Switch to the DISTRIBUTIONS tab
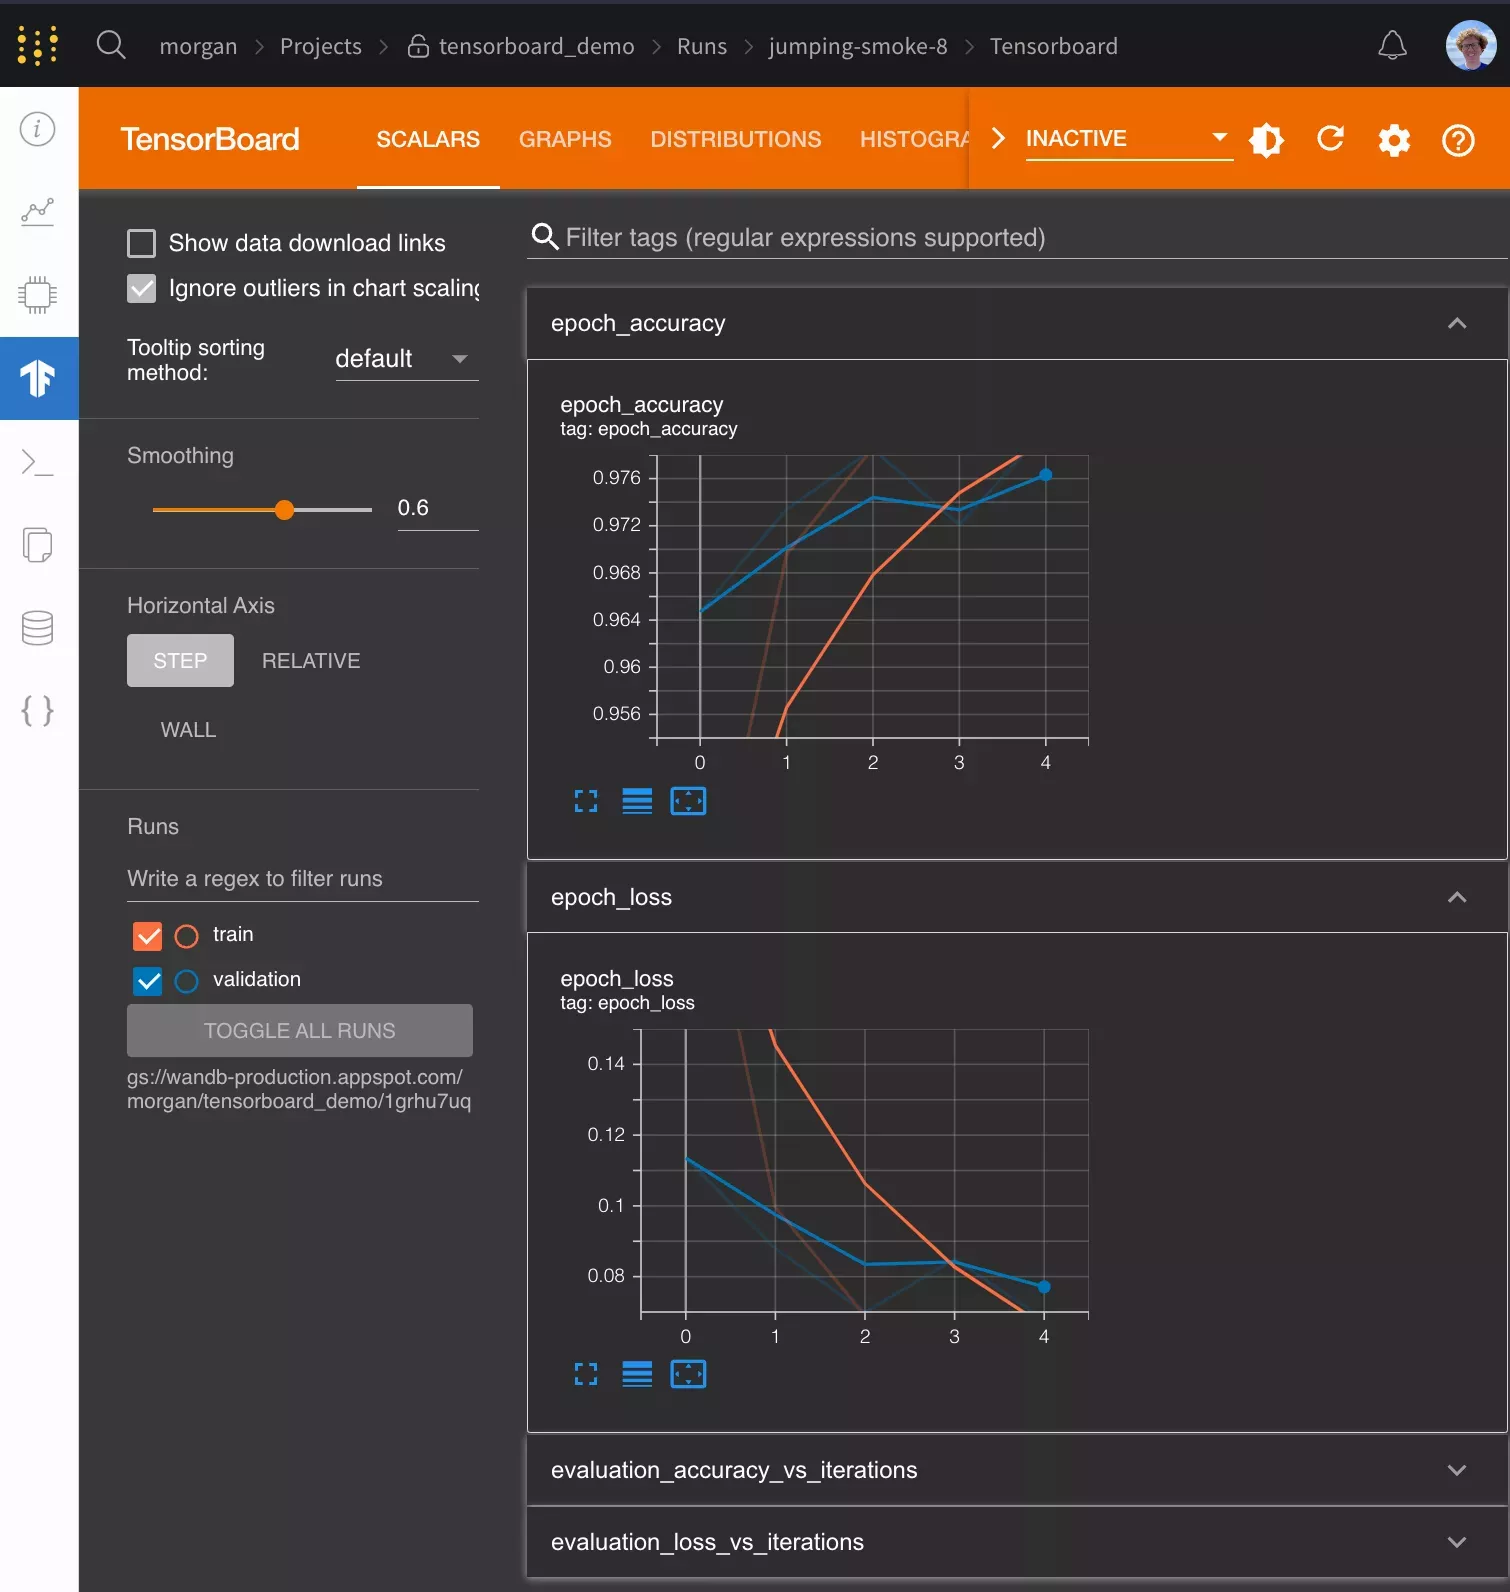The width and height of the screenshot is (1510, 1592). pos(735,139)
